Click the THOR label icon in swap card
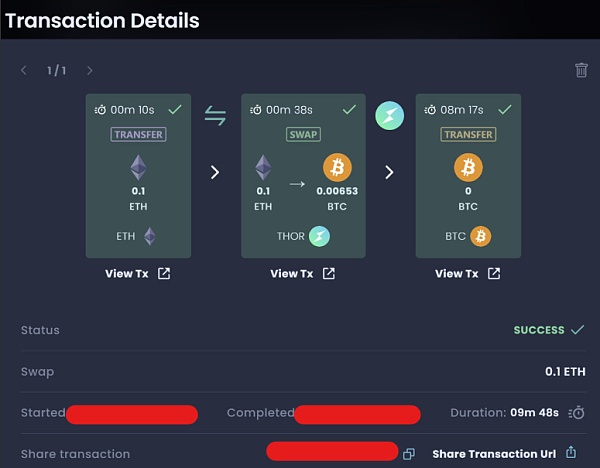Viewport: 600px width, 468px height. (x=319, y=236)
